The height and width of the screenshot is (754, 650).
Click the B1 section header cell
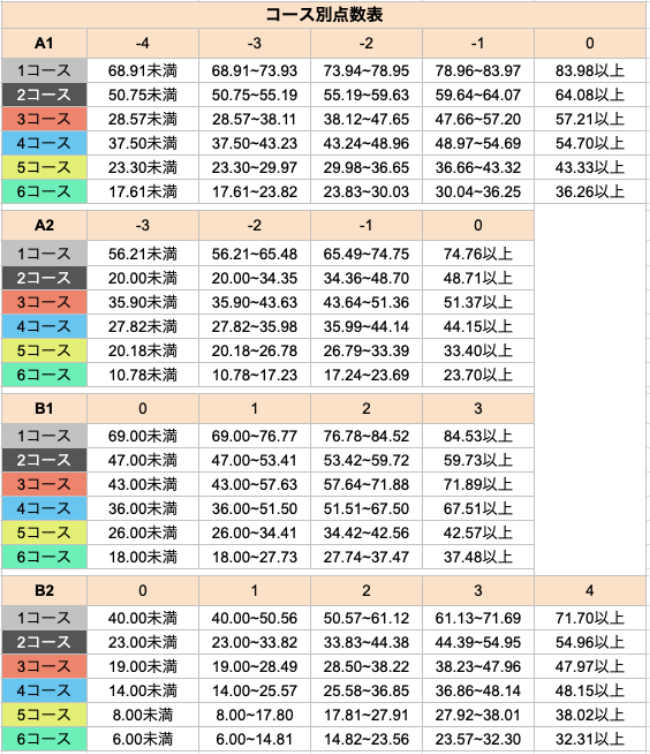tap(44, 408)
